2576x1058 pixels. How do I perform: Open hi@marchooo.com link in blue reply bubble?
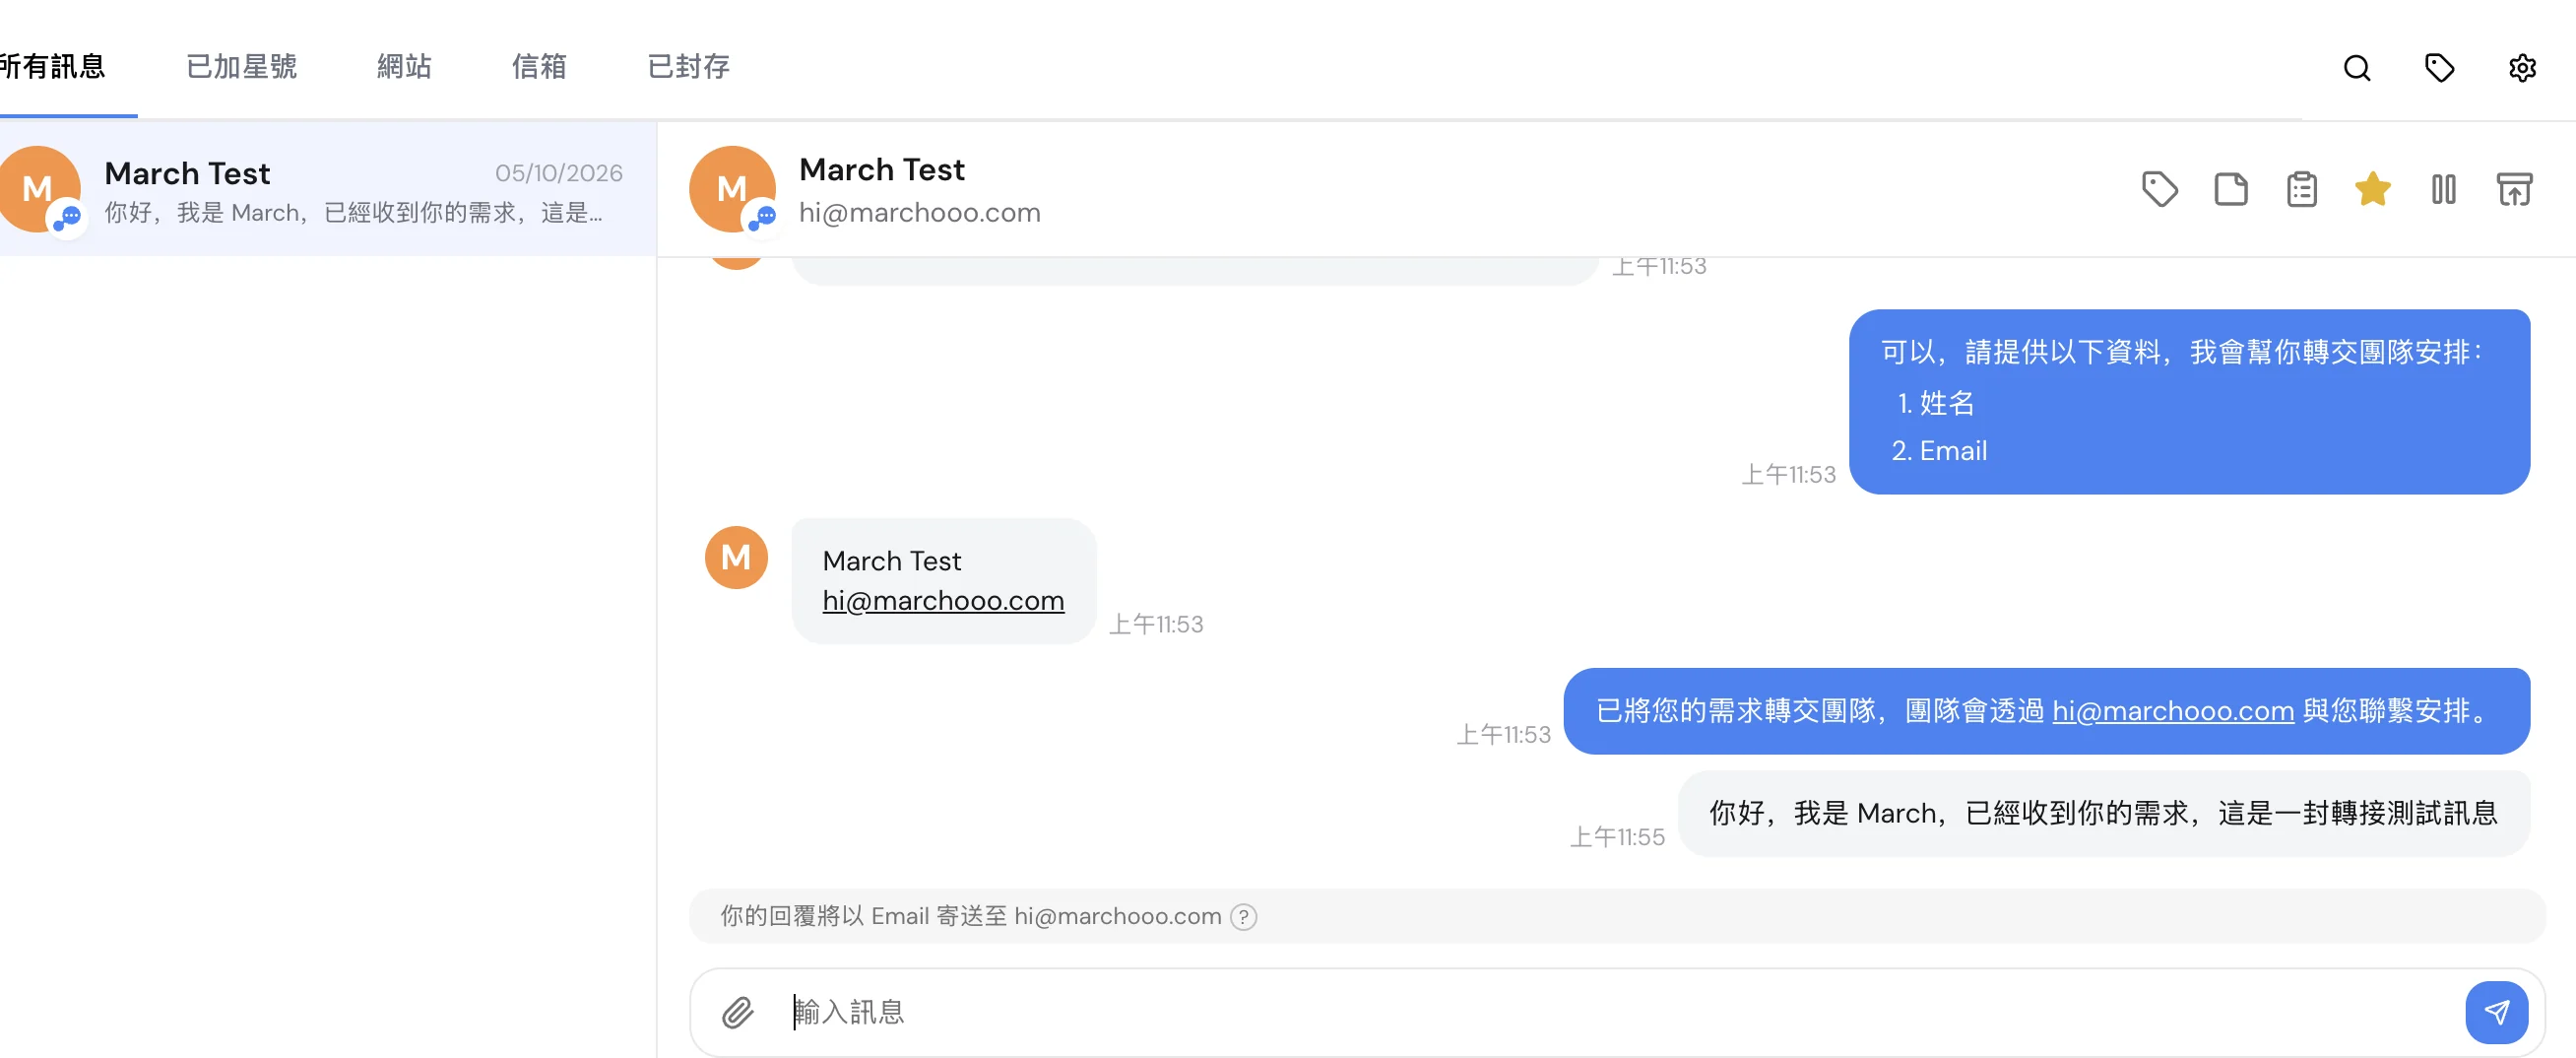coord(2173,710)
